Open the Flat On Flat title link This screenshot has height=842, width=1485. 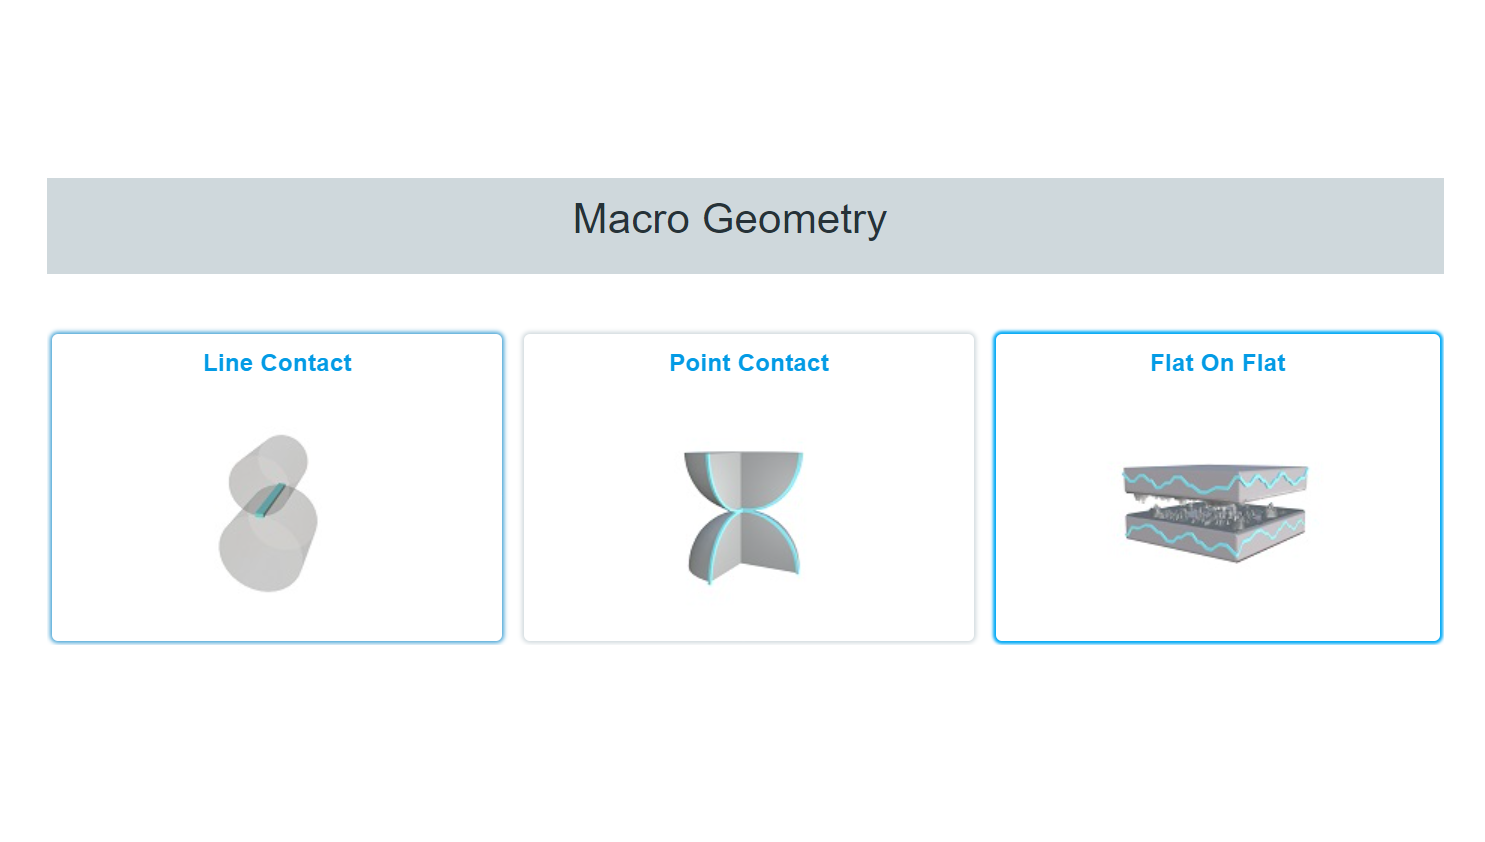1217,363
